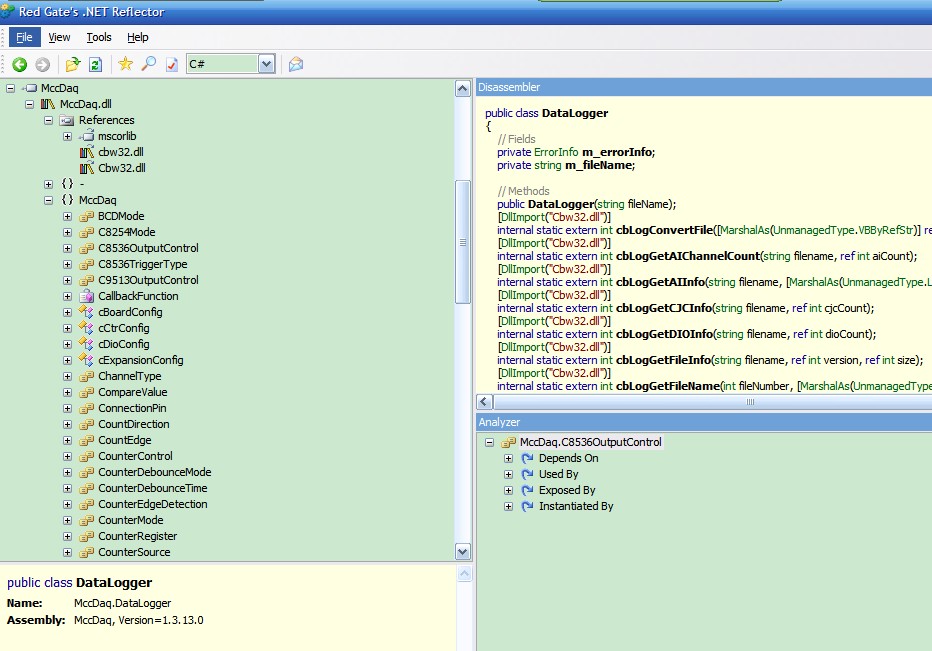Viewport: 932px width, 651px height.
Task: Expand the BCDMode tree node
Action: (x=68, y=216)
